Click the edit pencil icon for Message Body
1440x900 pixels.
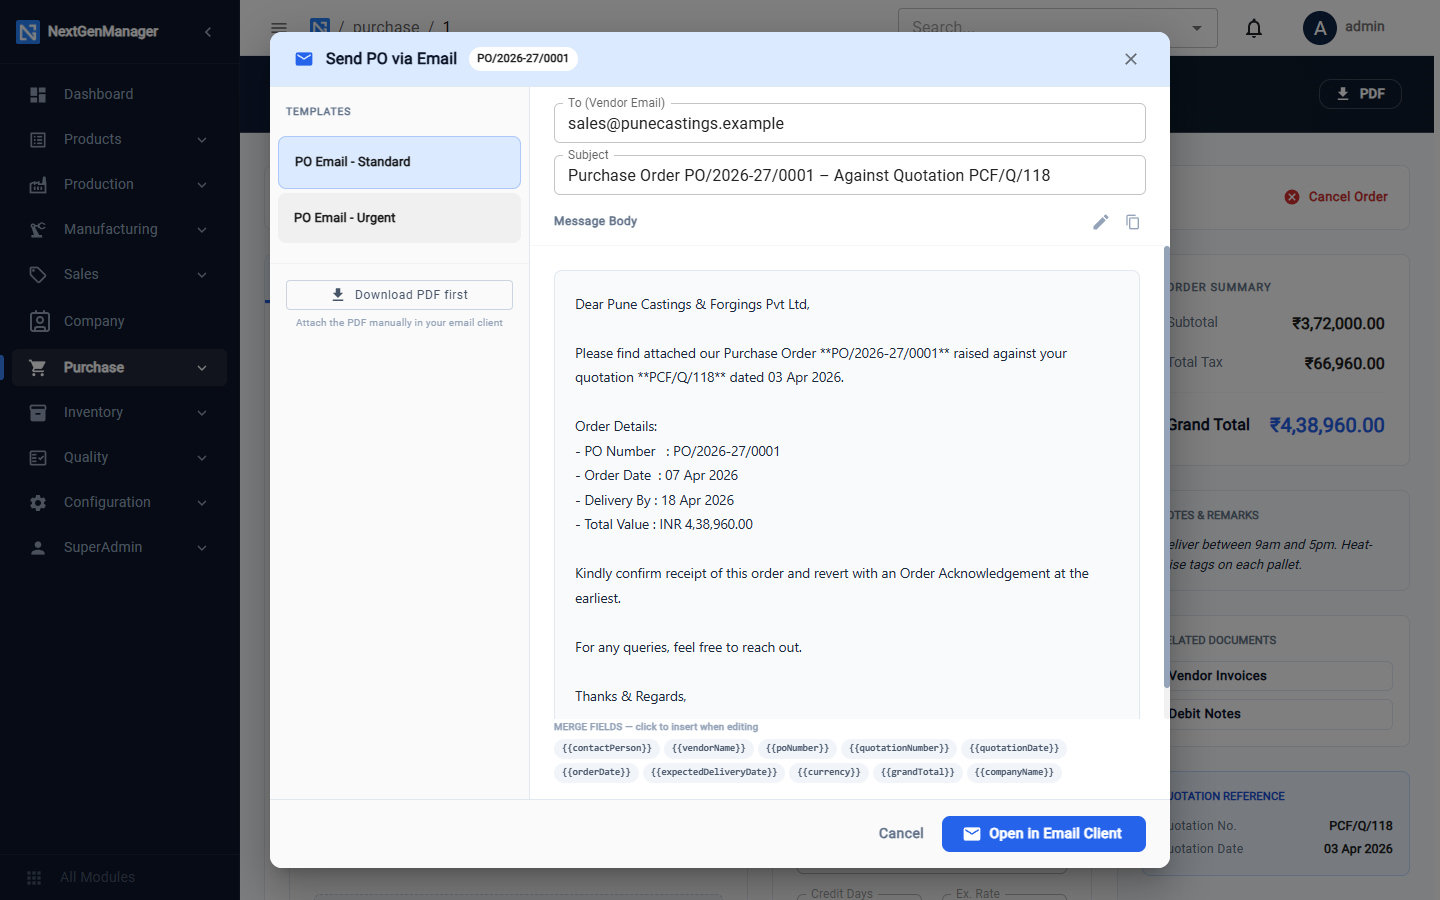1100,222
